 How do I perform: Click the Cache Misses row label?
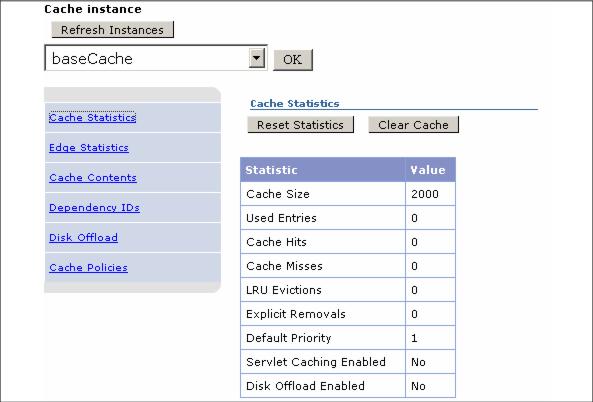(284, 266)
